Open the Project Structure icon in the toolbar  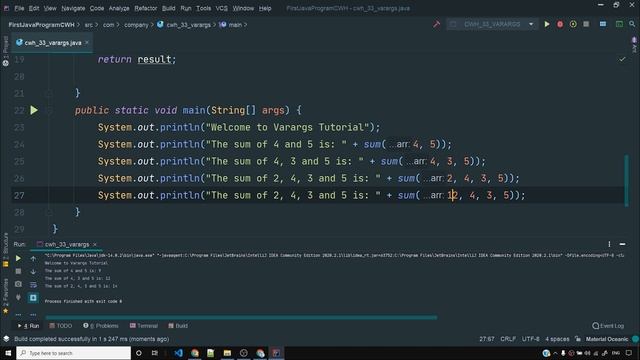(x=603, y=24)
